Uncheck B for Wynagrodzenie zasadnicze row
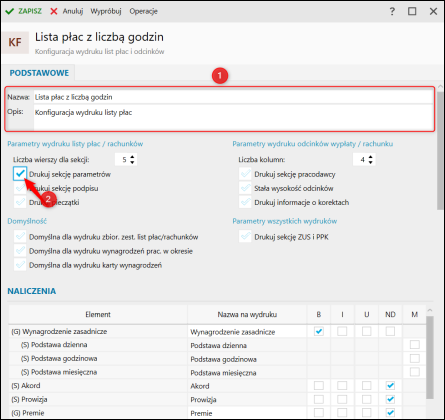Viewport: 445px width, 420px height. [319, 331]
